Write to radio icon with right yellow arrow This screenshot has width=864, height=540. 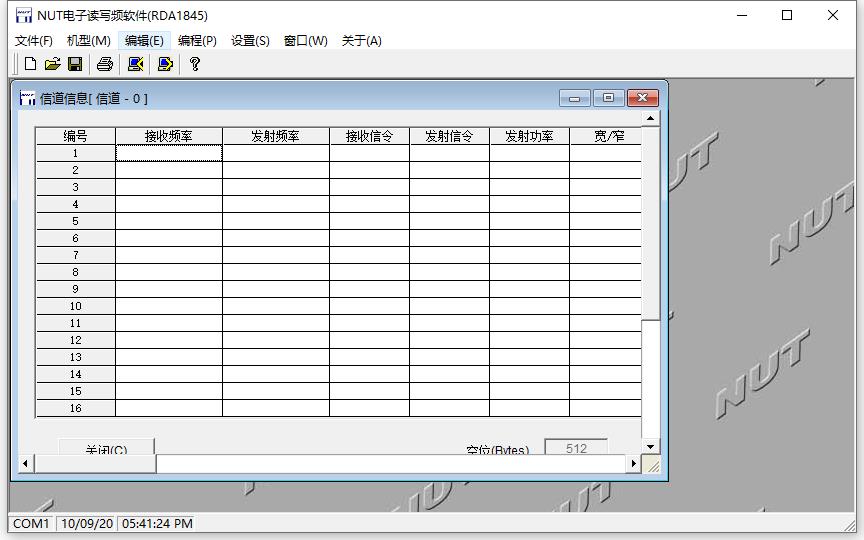point(165,64)
